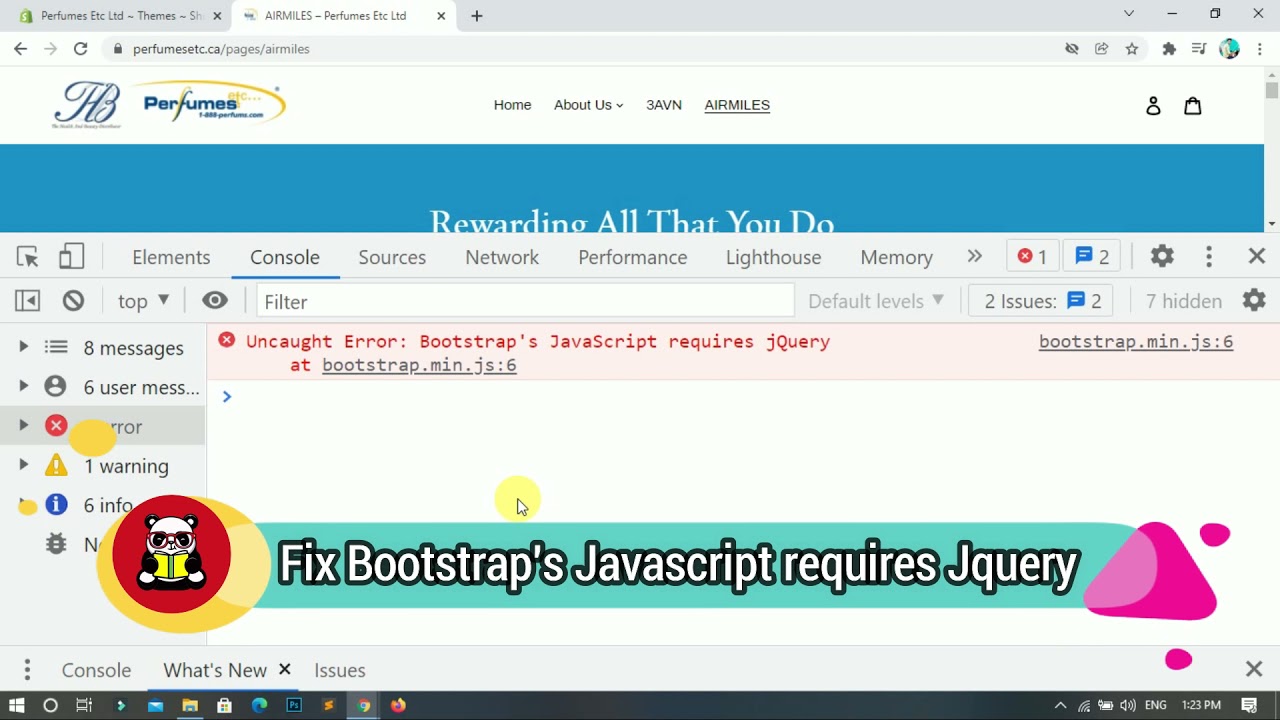Open bootstrap.min.js:6 link in stack trace
The width and height of the screenshot is (1280, 720).
(x=419, y=365)
